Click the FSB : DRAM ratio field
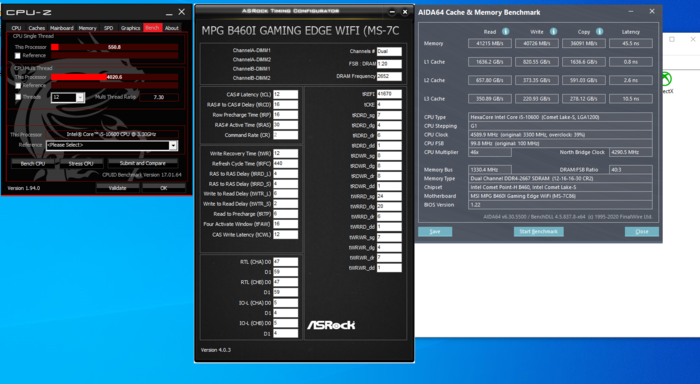700x384 pixels. (x=389, y=64)
